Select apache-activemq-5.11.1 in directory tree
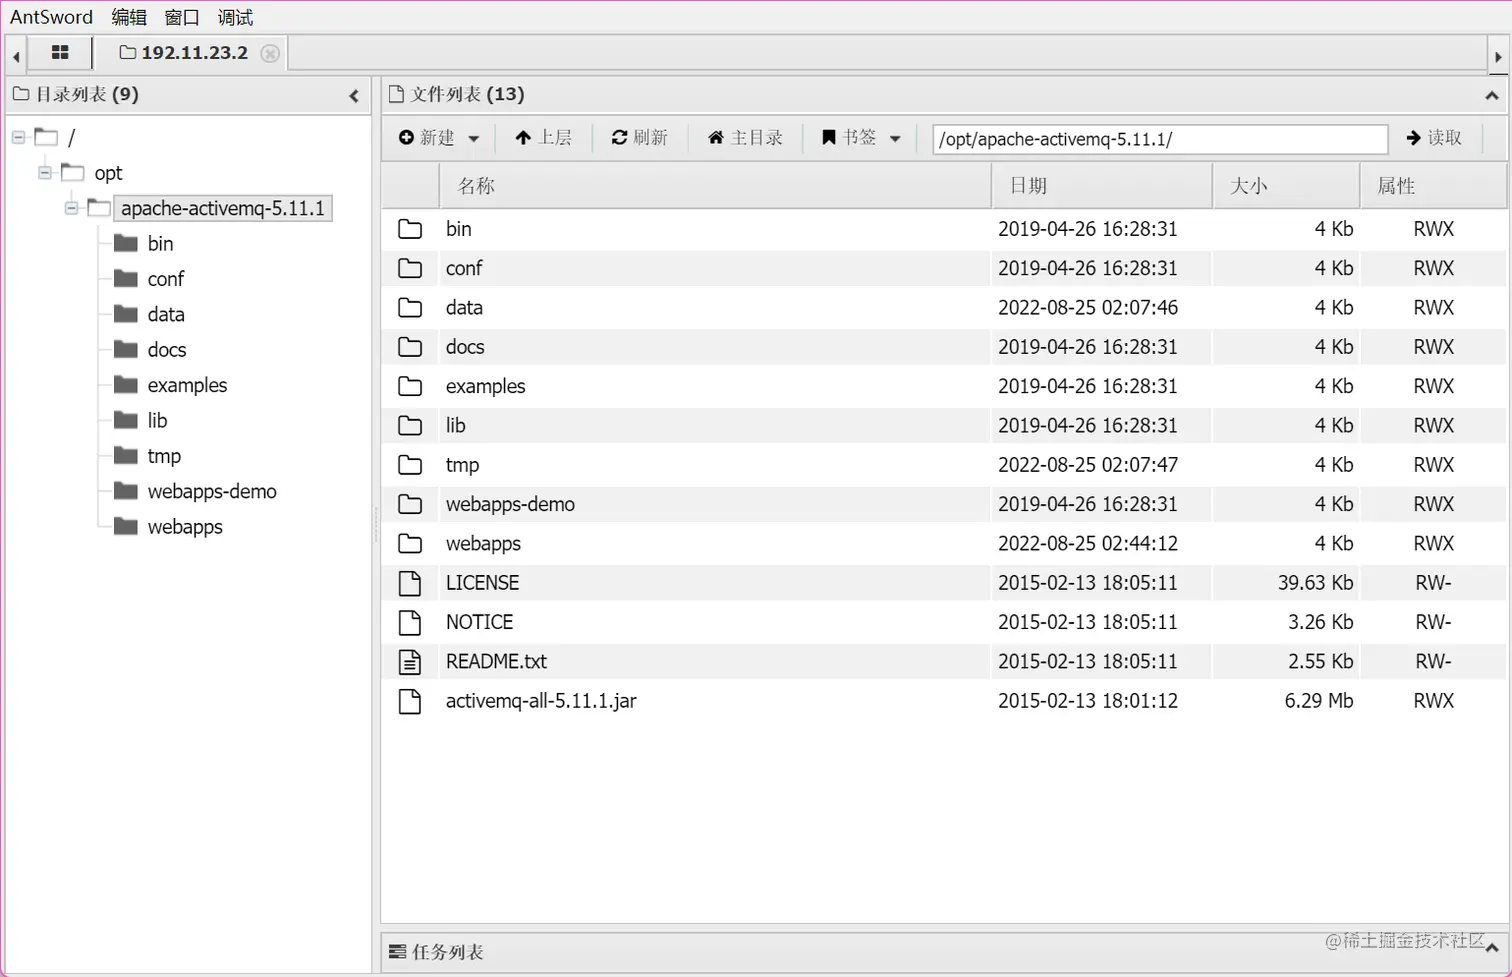 (222, 208)
